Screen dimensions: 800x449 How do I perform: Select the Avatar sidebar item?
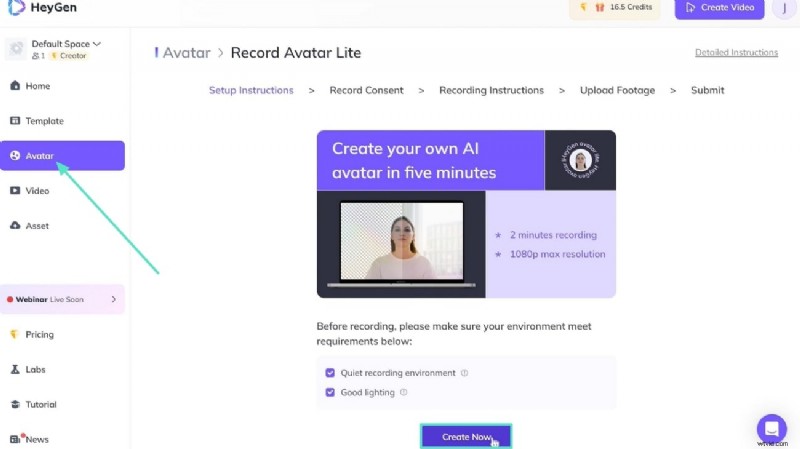tap(62, 156)
